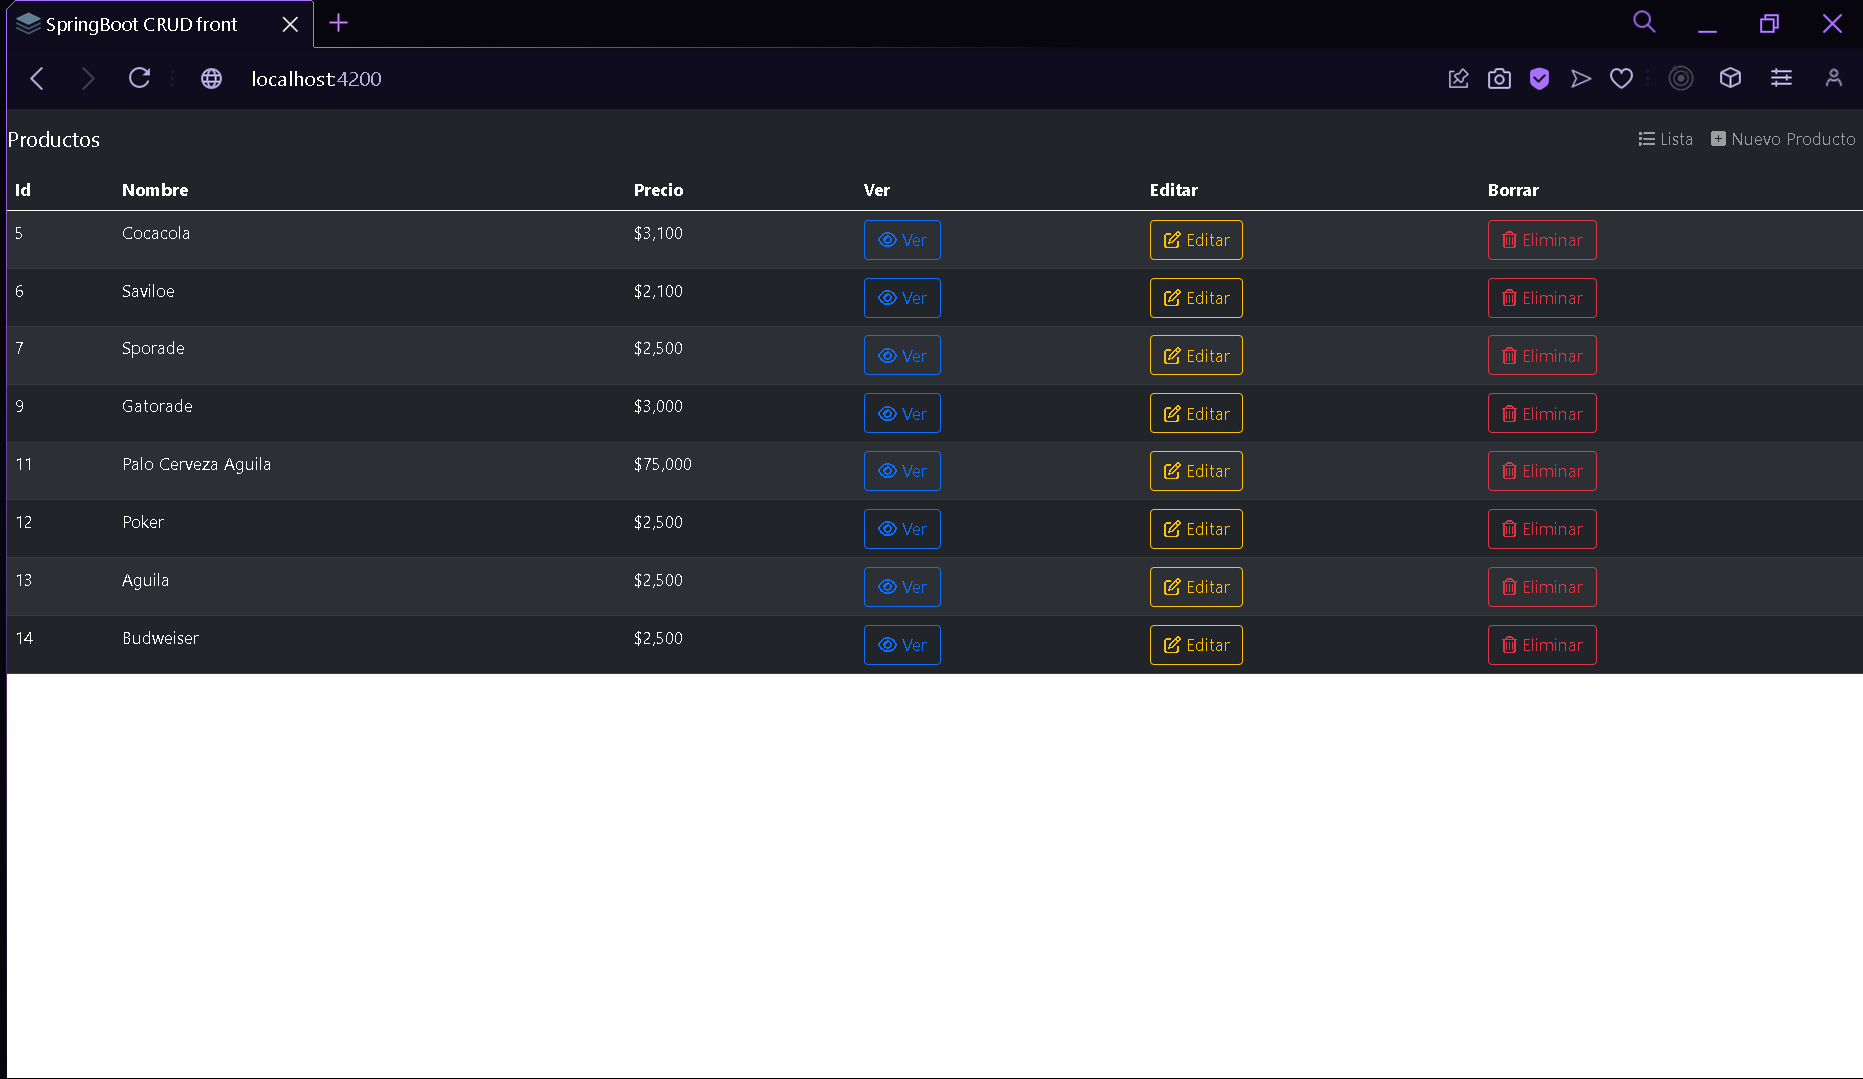View the Poker product

click(902, 529)
